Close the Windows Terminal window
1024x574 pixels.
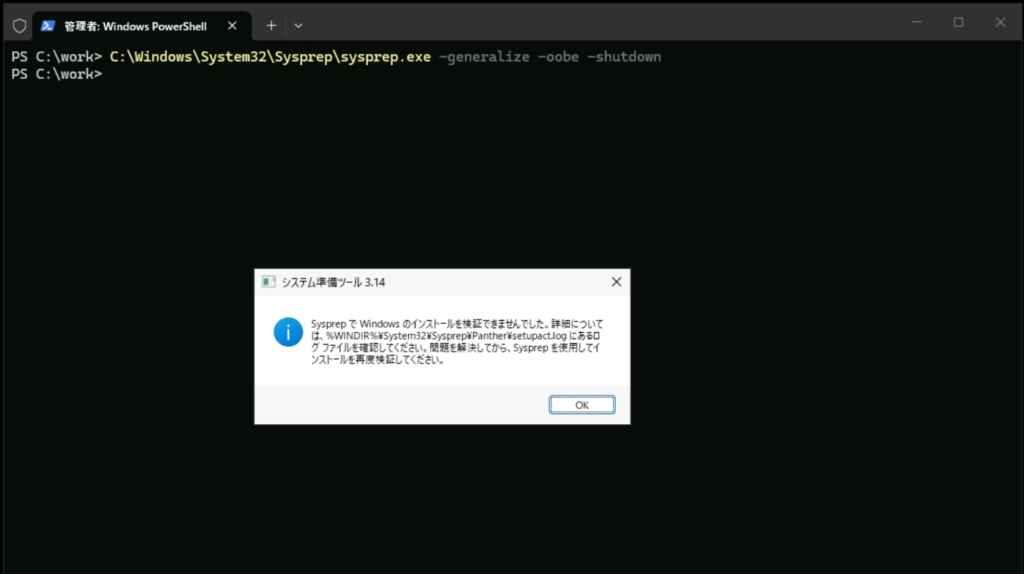pyautogui.click(x=1001, y=22)
